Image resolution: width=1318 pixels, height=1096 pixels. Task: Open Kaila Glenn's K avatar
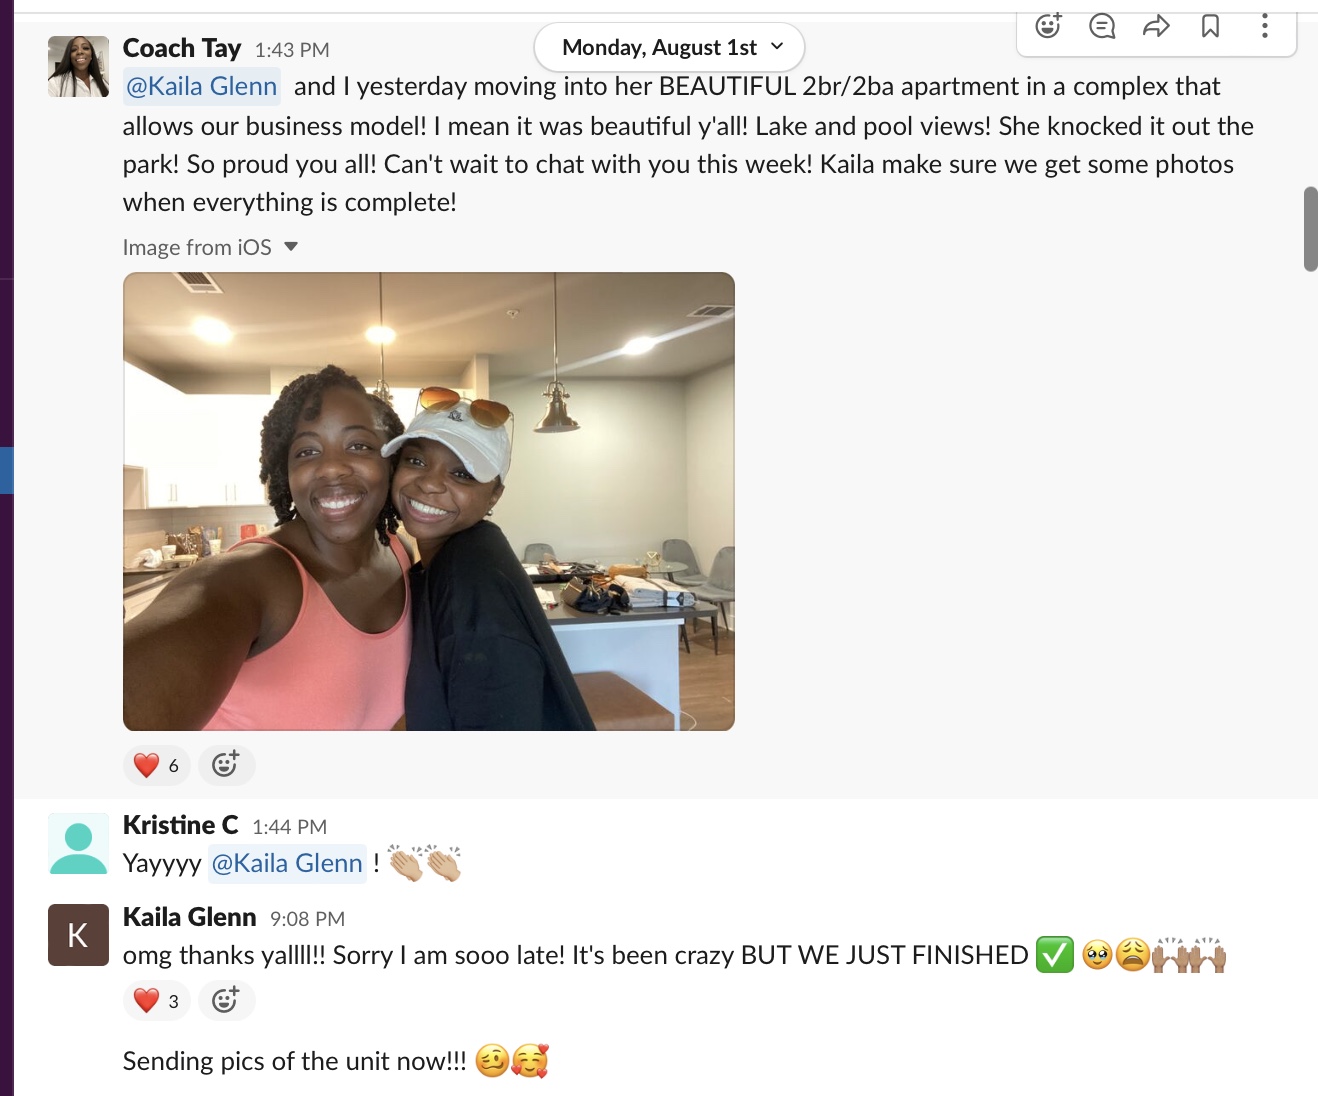point(78,935)
